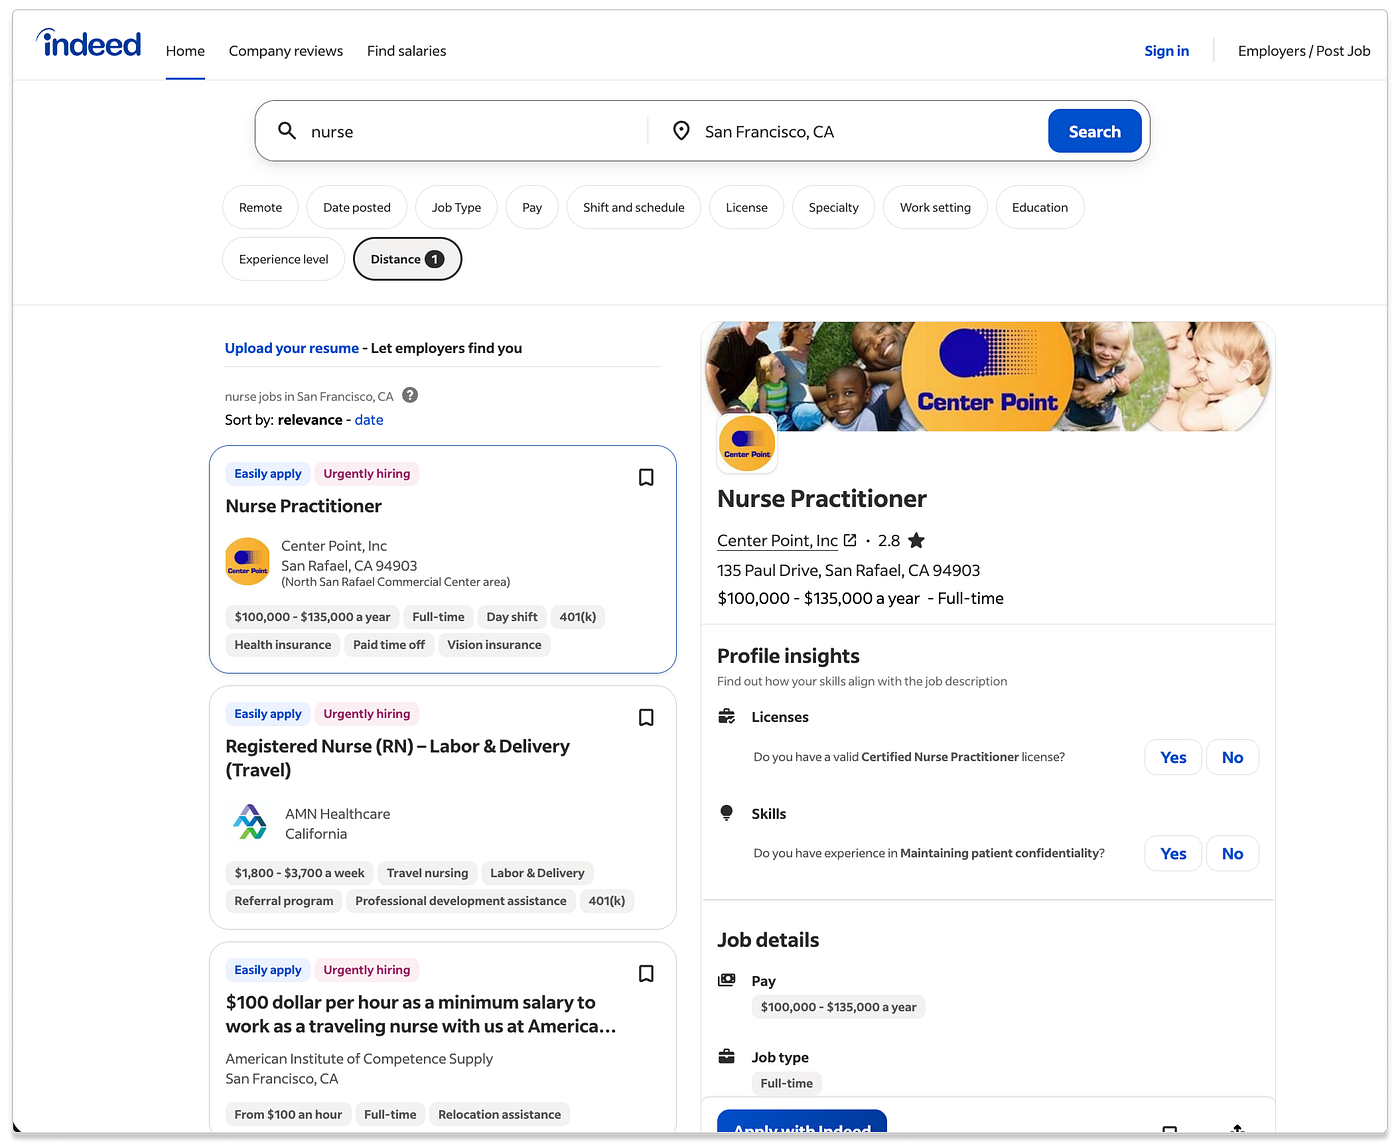Click the rating star icon
Image resolution: width=1400 pixels, height=1144 pixels.
[x=916, y=540]
